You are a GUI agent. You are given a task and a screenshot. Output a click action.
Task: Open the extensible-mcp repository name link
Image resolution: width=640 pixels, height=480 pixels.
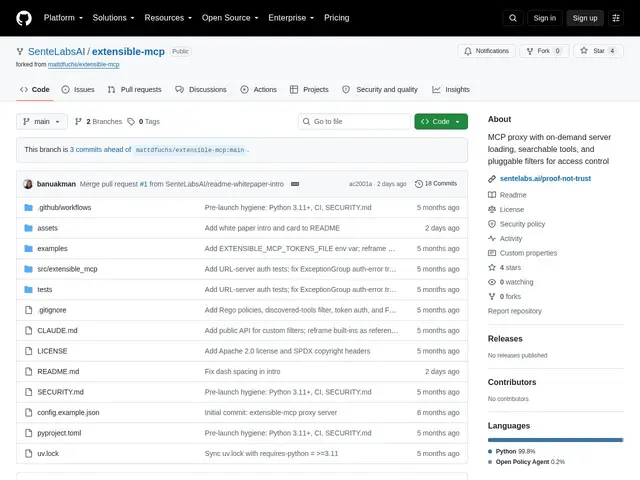coord(128,51)
